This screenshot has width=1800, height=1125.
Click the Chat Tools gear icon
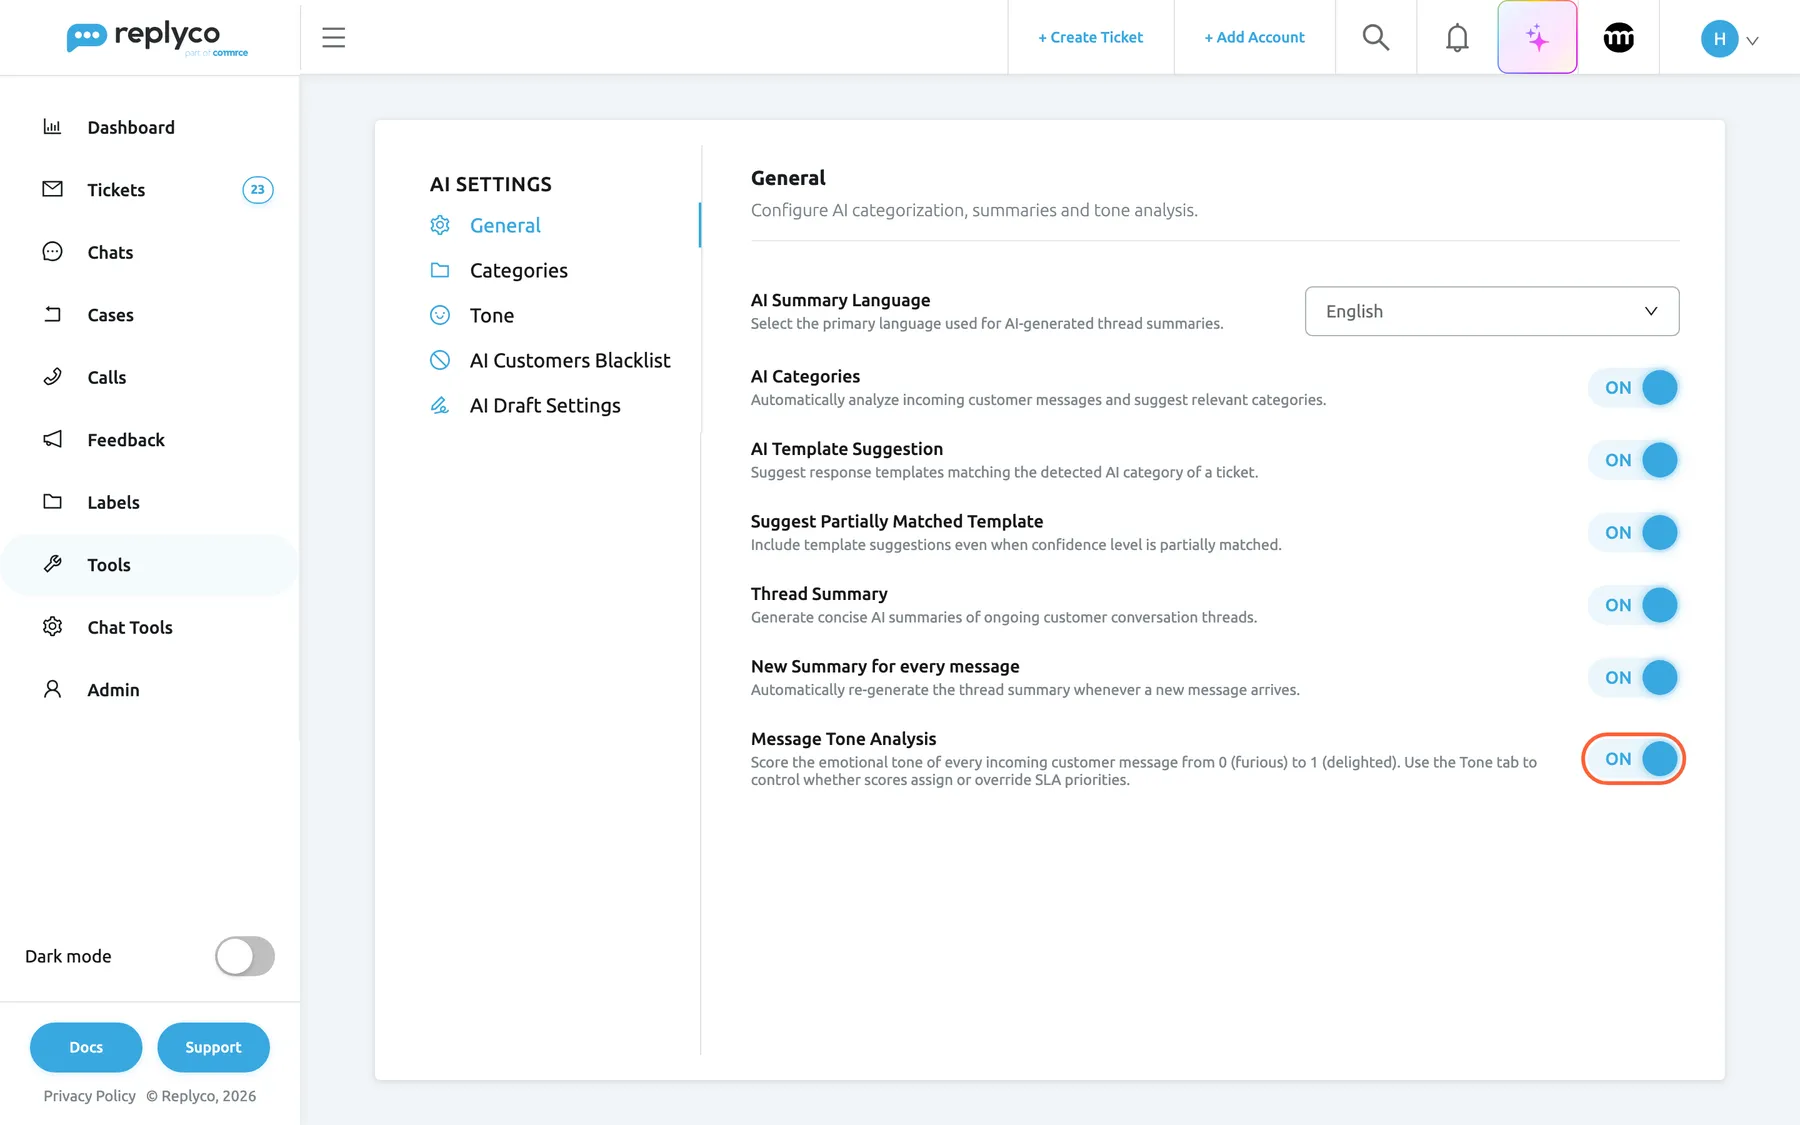pyautogui.click(x=52, y=627)
